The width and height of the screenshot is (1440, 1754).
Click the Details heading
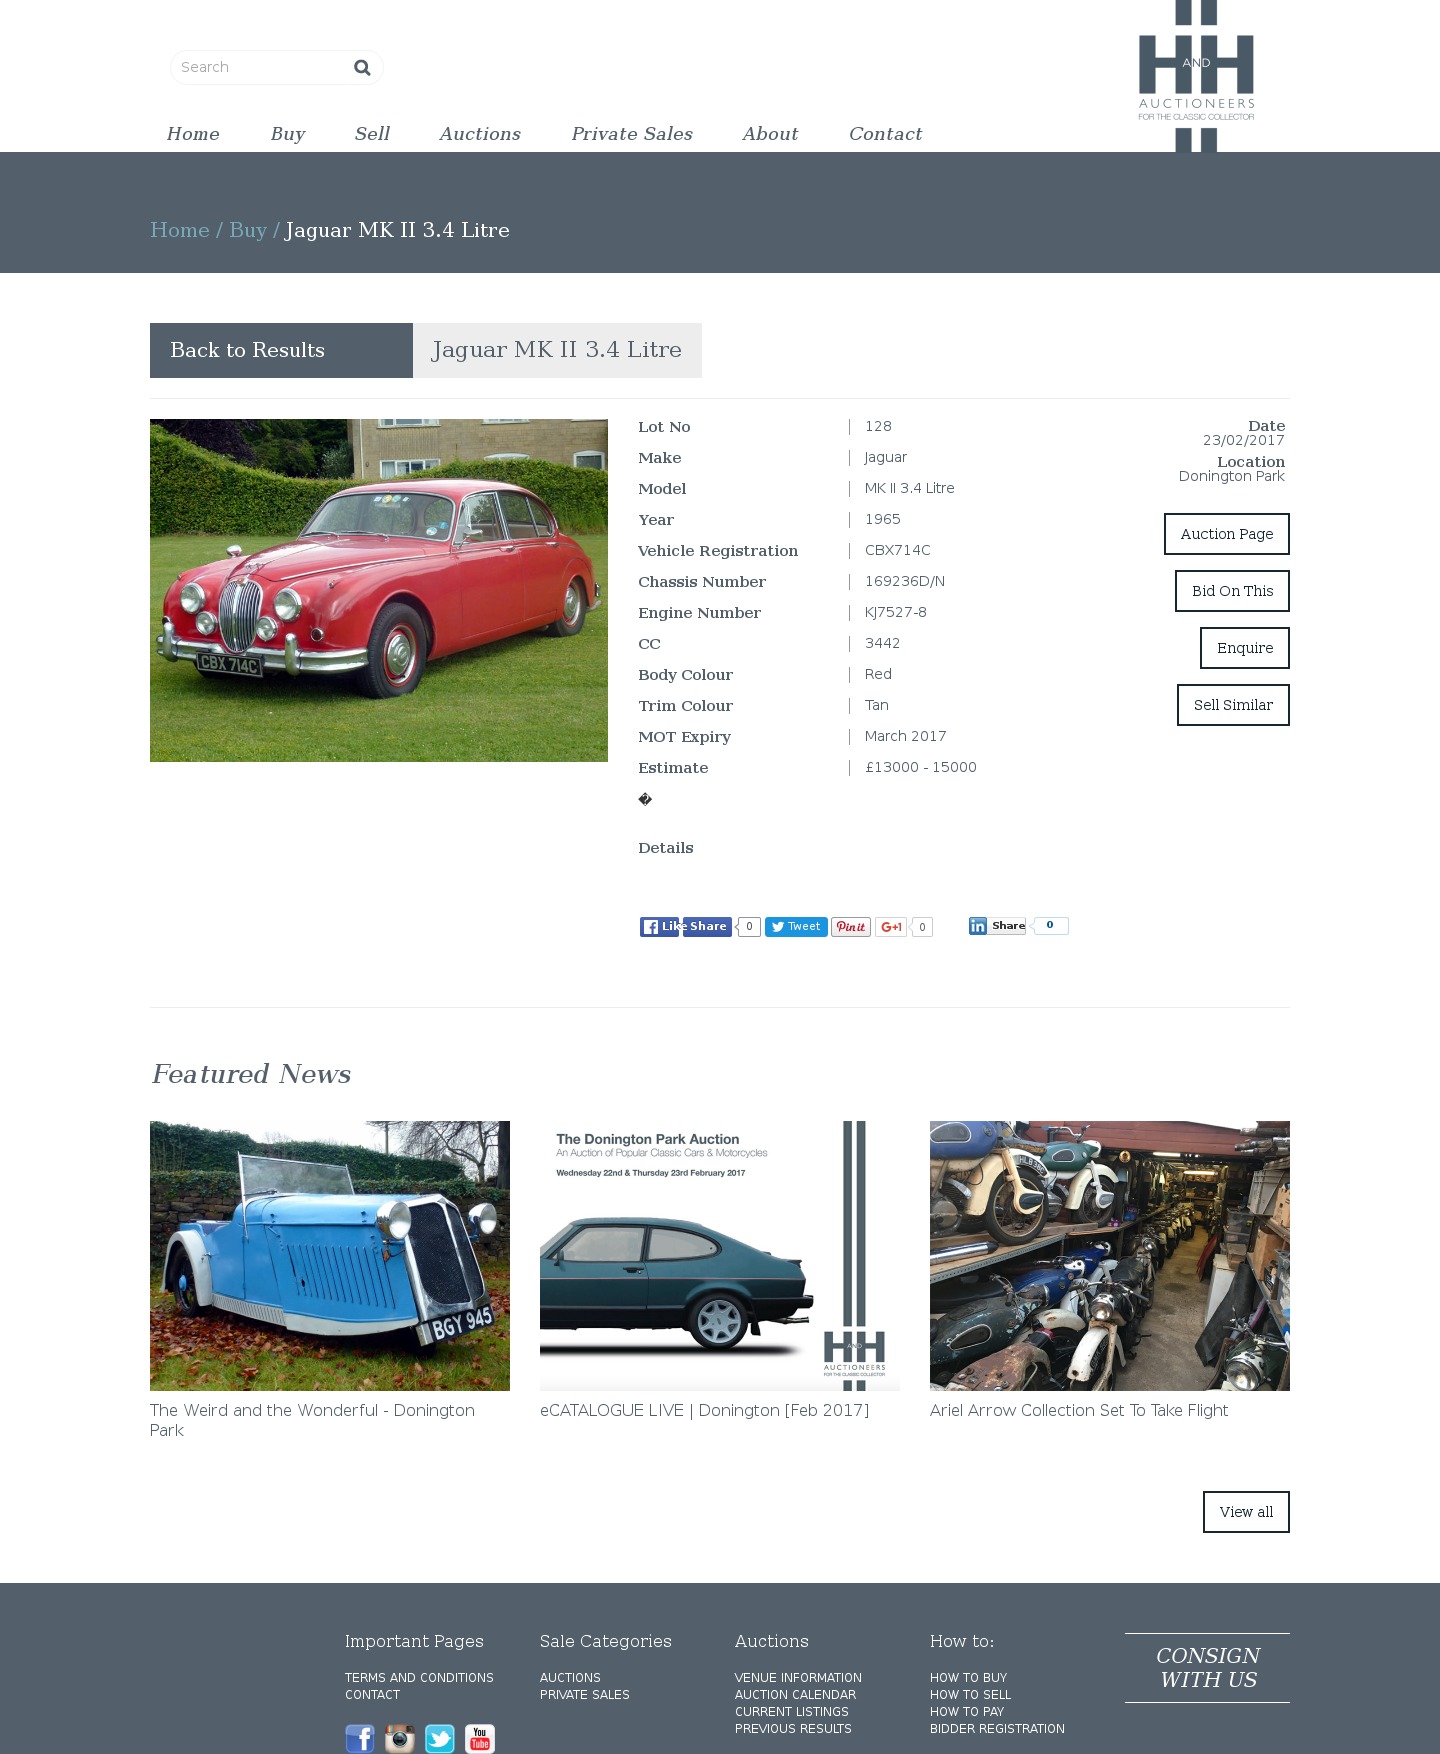coord(666,848)
